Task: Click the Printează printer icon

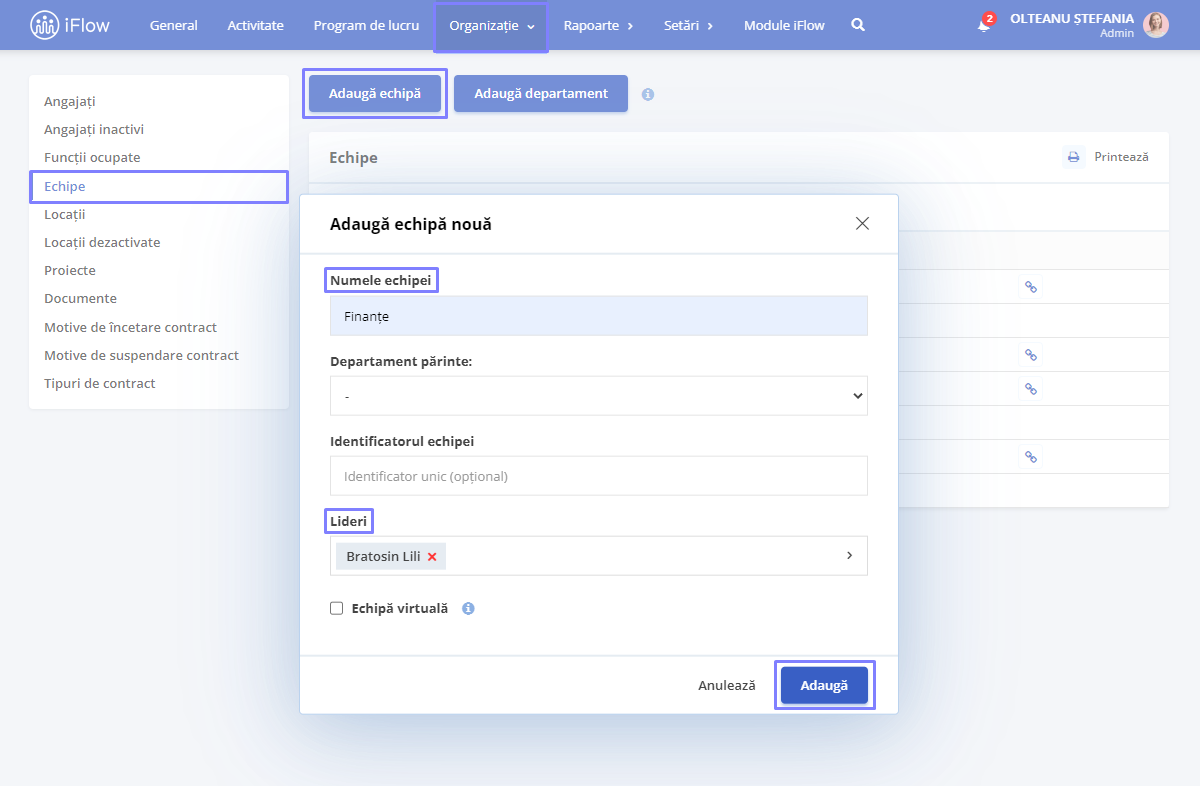Action: coord(1073,157)
